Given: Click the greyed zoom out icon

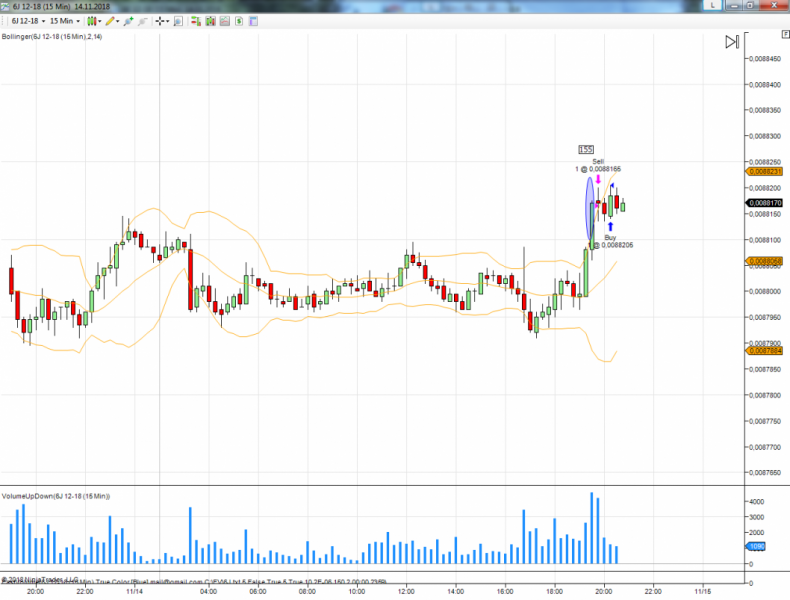Looking at the screenshot, I should click(143, 21).
